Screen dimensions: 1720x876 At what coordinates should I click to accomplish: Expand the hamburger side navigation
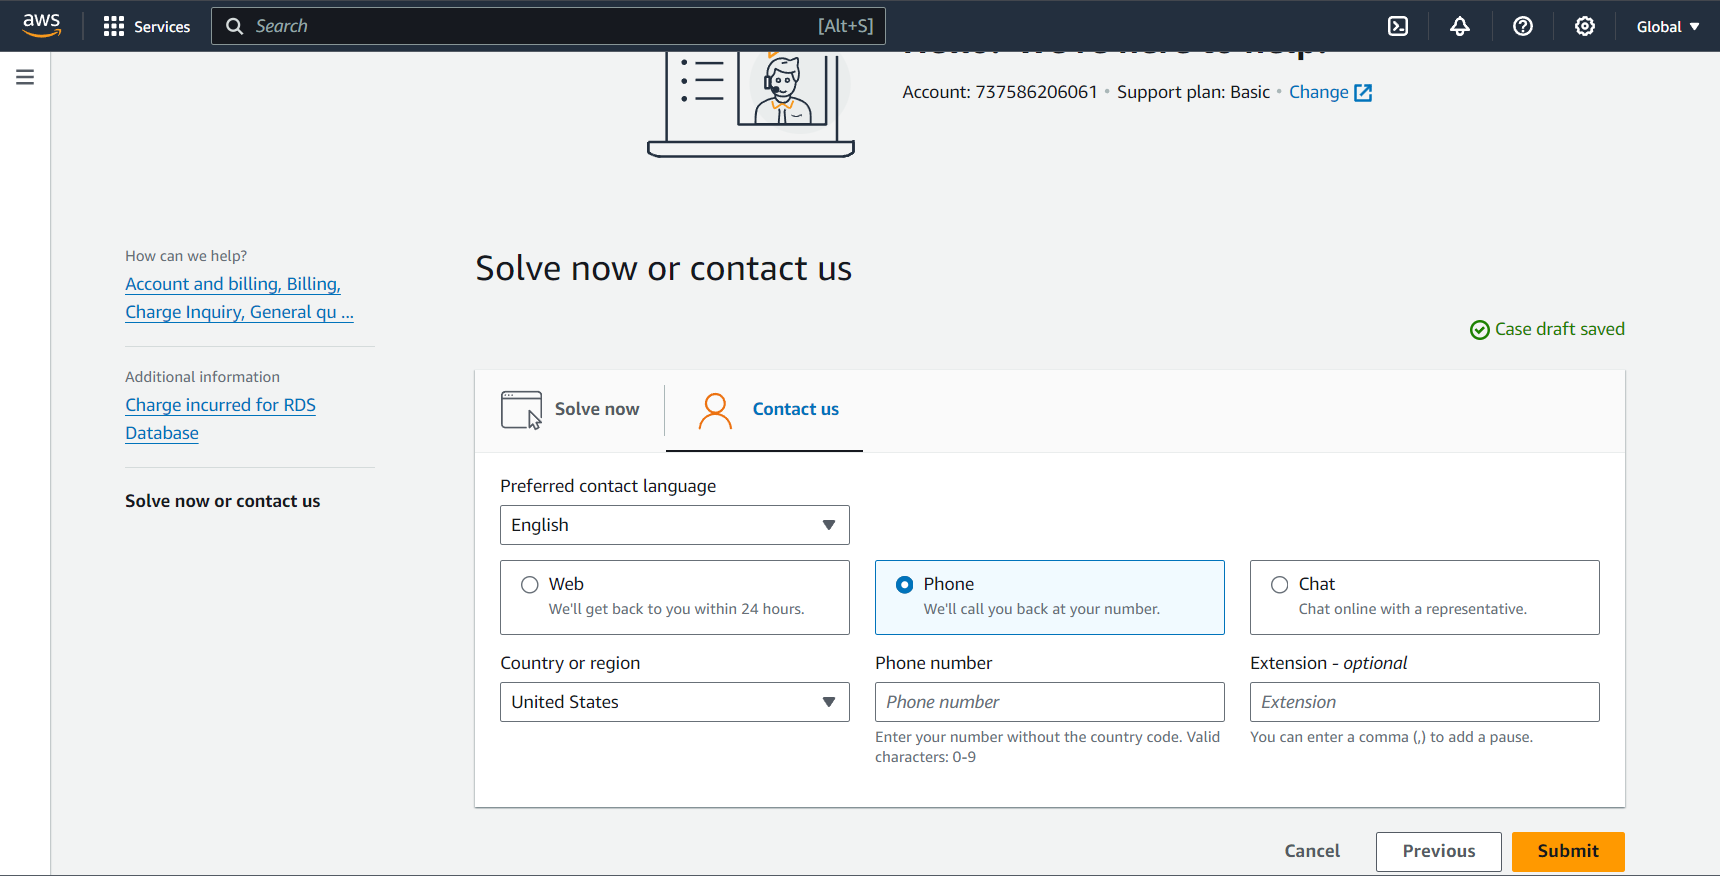(x=25, y=77)
